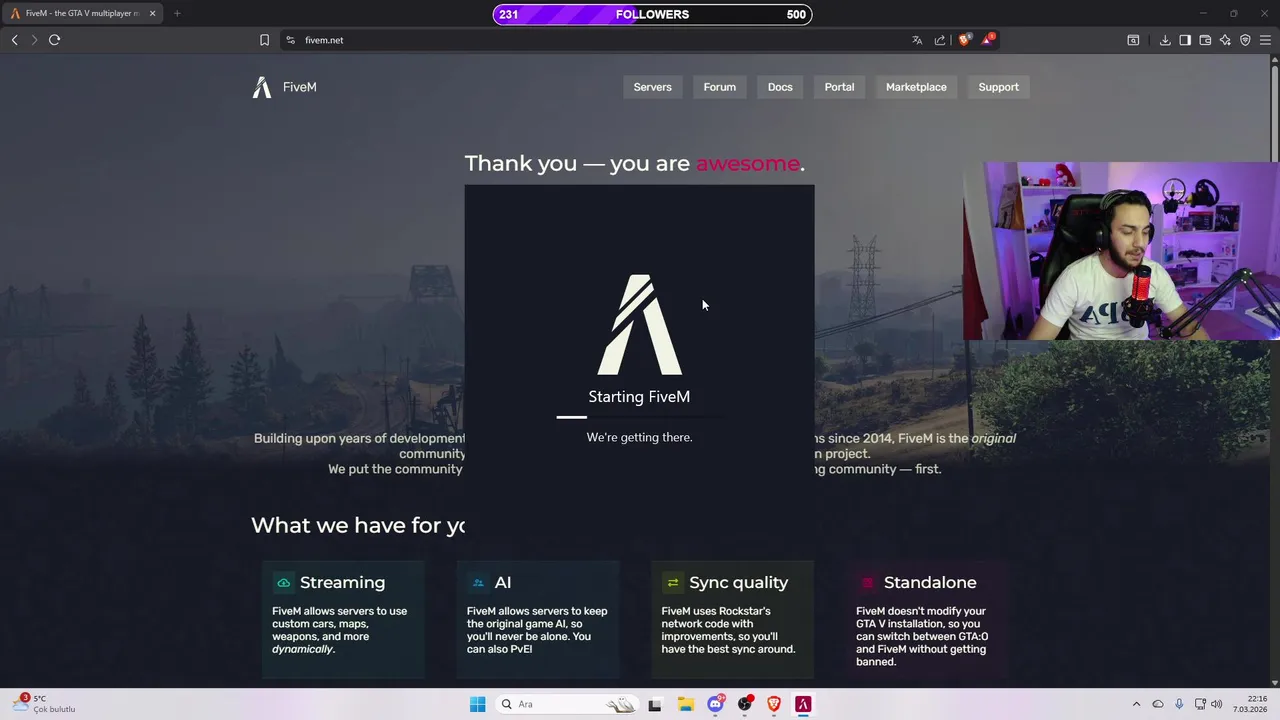Click the Sync quality heading
This screenshot has width=1280, height=720.
738,582
